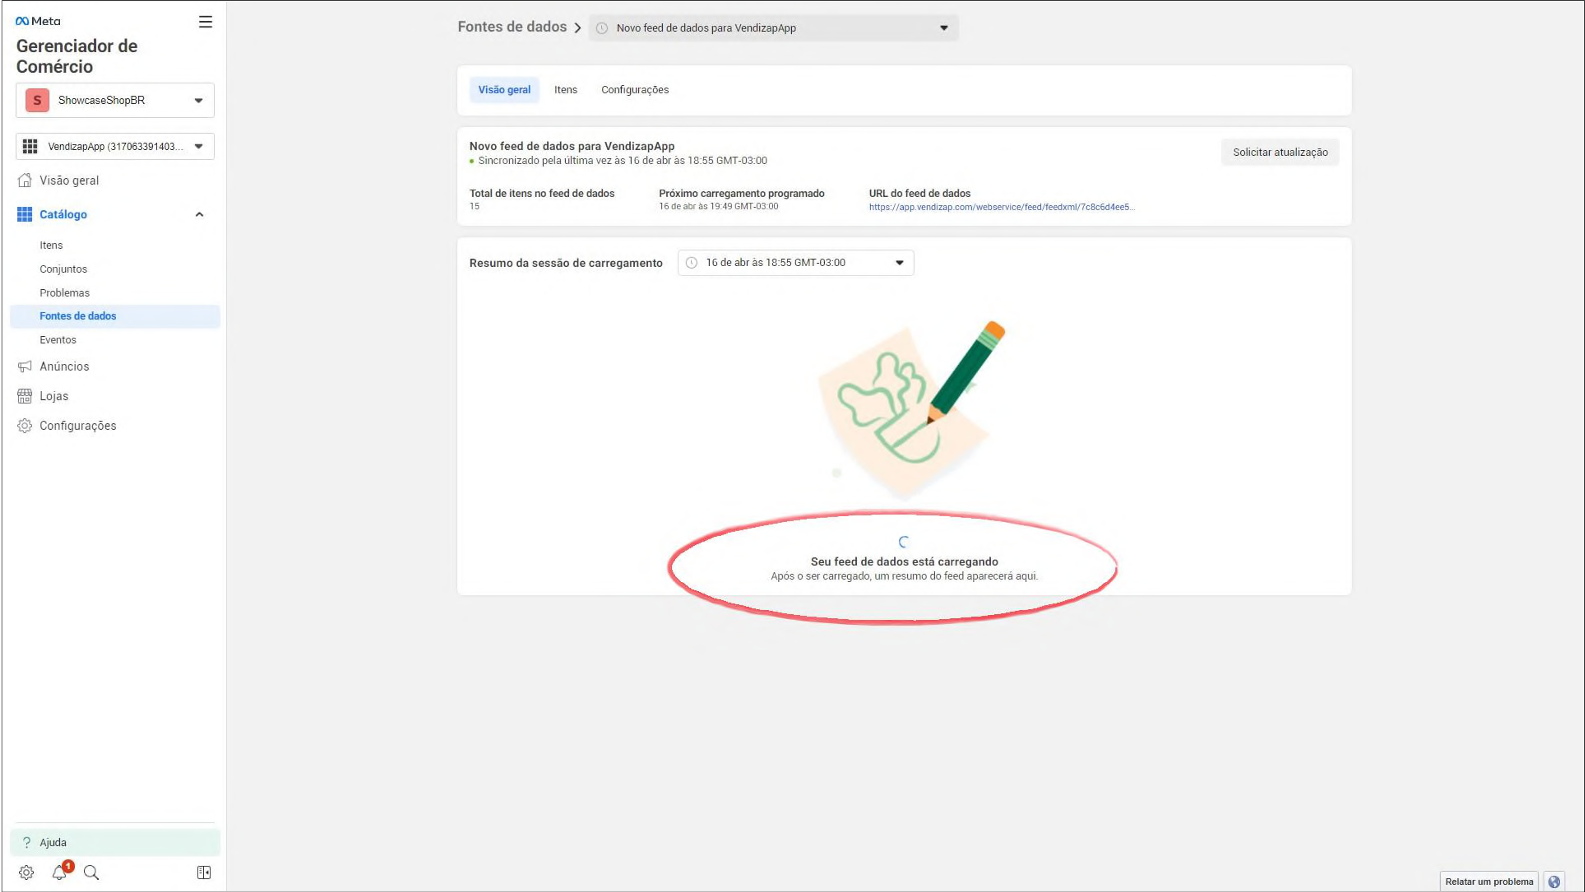
Task: Click the hamburger menu icon in sidebar
Action: [205, 22]
